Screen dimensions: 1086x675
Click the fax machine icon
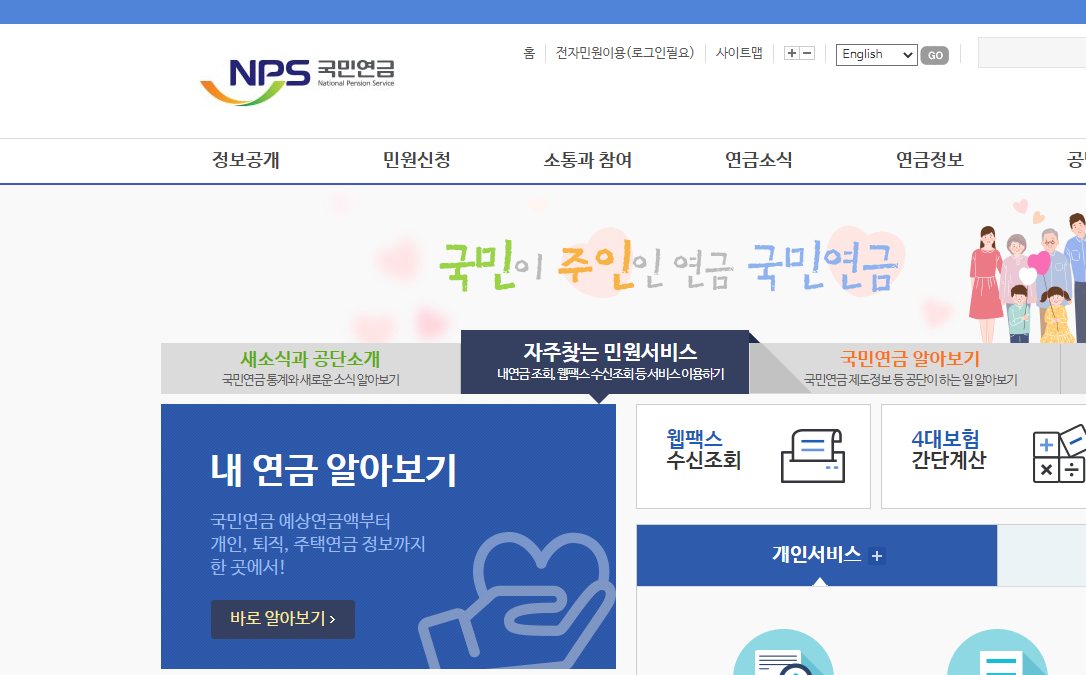[x=813, y=456]
